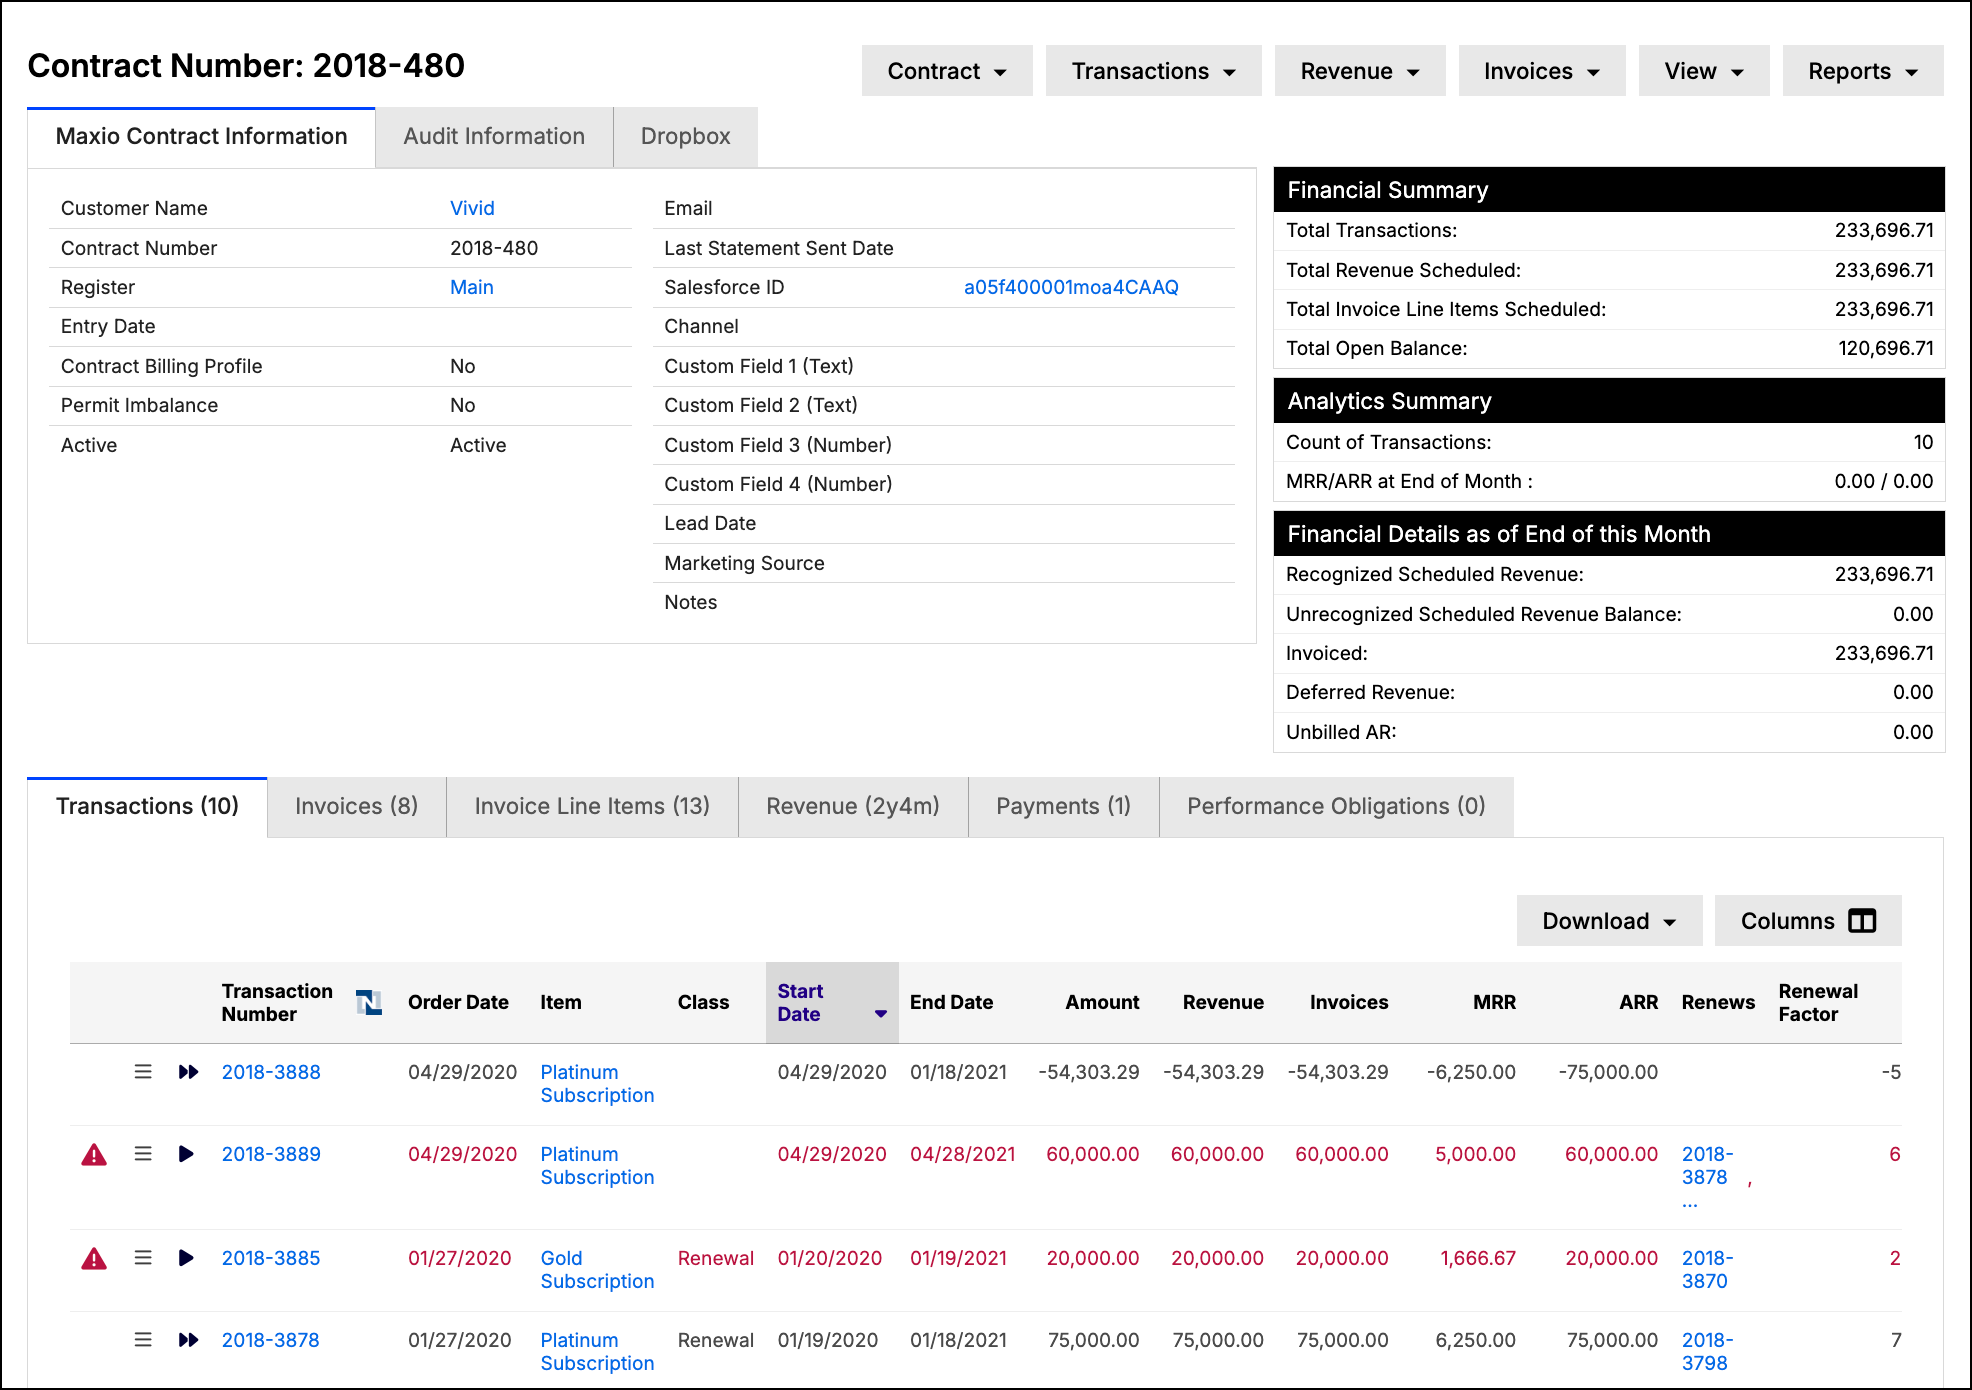Open Performance Obligations (0) tab

1336,807
